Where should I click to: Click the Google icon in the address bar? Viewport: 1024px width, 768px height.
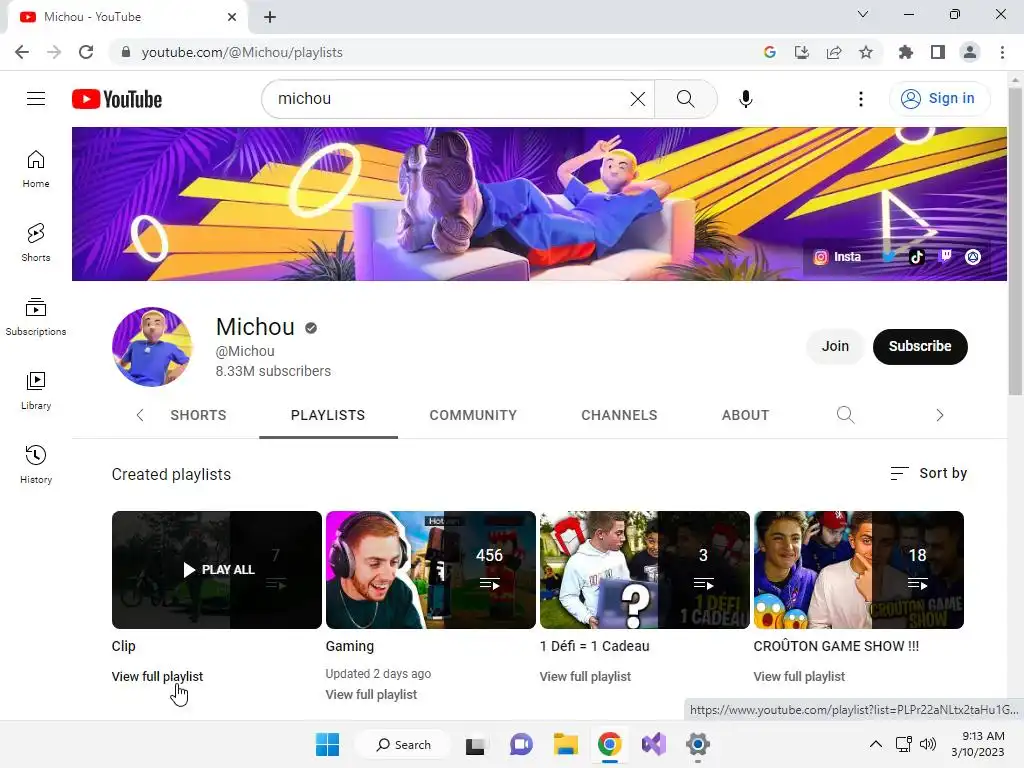(769, 52)
